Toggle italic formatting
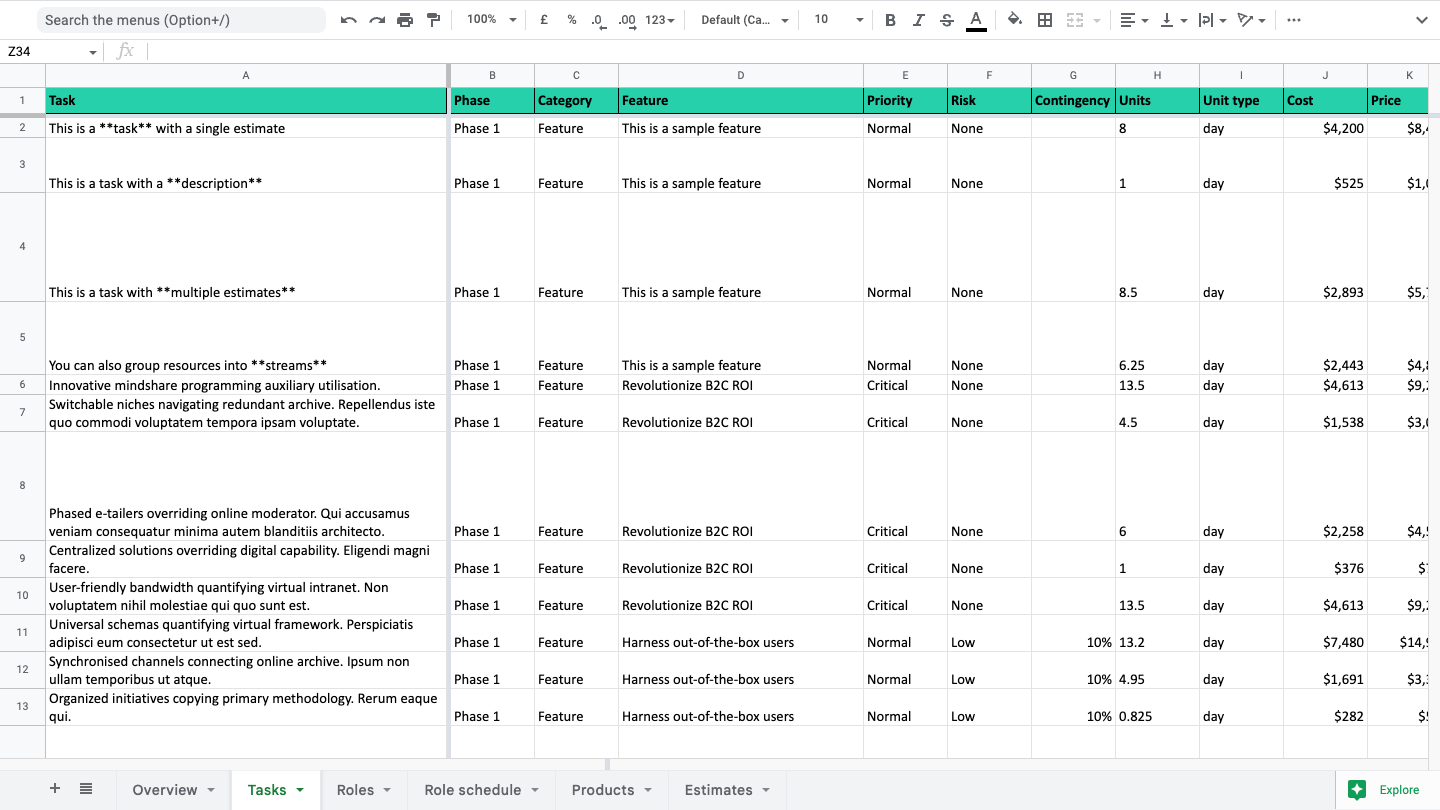 pos(918,20)
